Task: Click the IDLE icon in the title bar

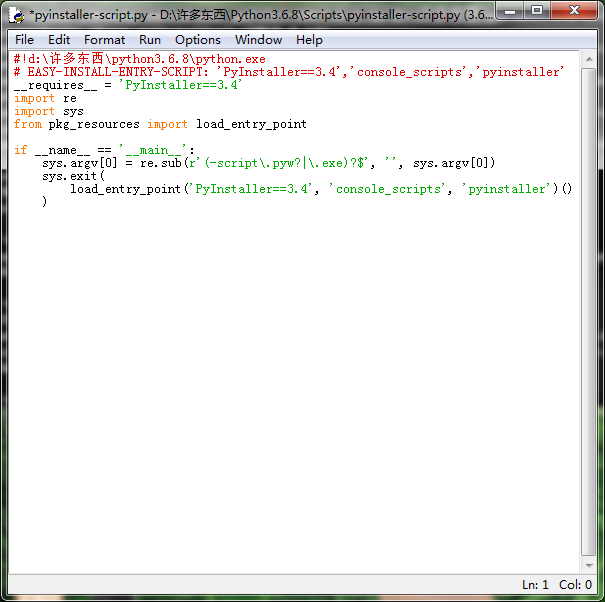Action: pyautogui.click(x=17, y=15)
